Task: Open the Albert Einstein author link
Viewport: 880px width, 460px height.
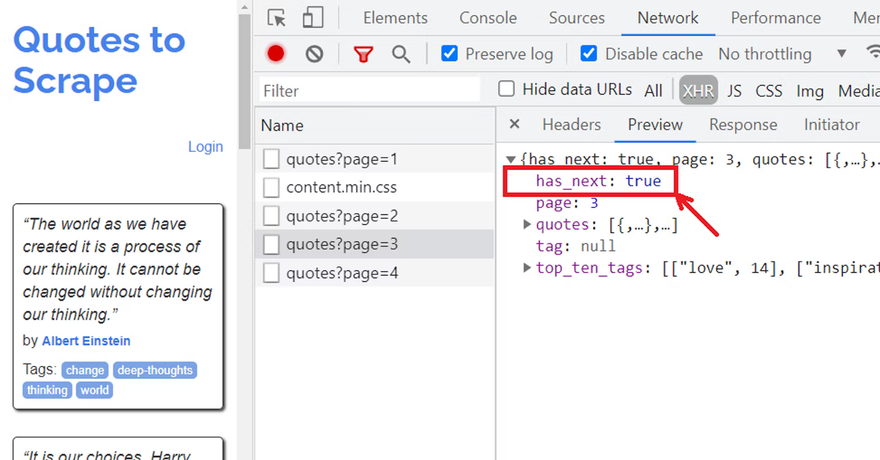Action: coord(86,341)
